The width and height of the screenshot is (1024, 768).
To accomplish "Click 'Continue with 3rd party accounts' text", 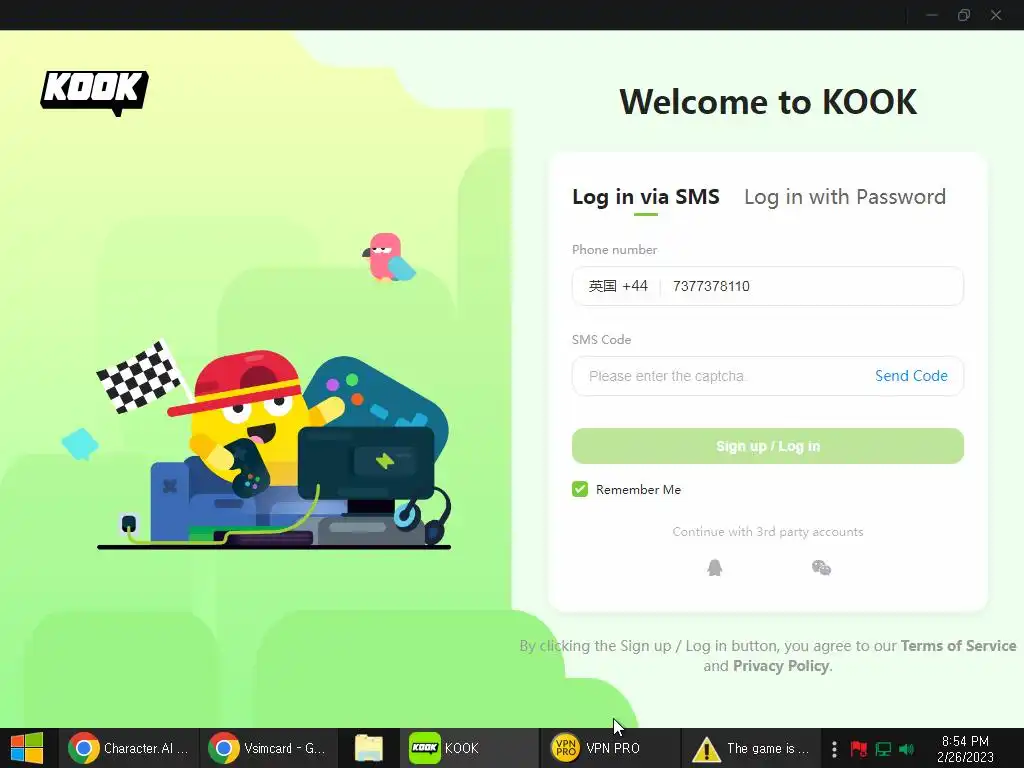I will pos(768,532).
